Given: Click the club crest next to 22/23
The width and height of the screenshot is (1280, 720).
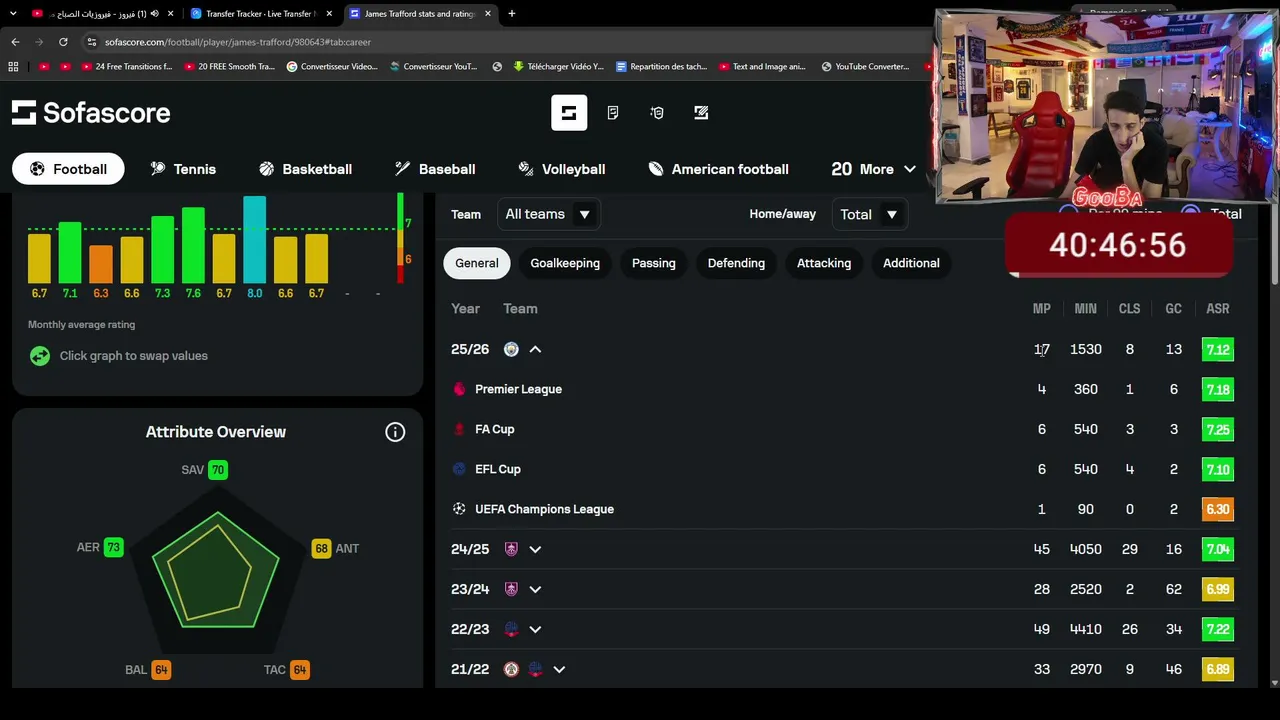Looking at the screenshot, I should coord(511,629).
